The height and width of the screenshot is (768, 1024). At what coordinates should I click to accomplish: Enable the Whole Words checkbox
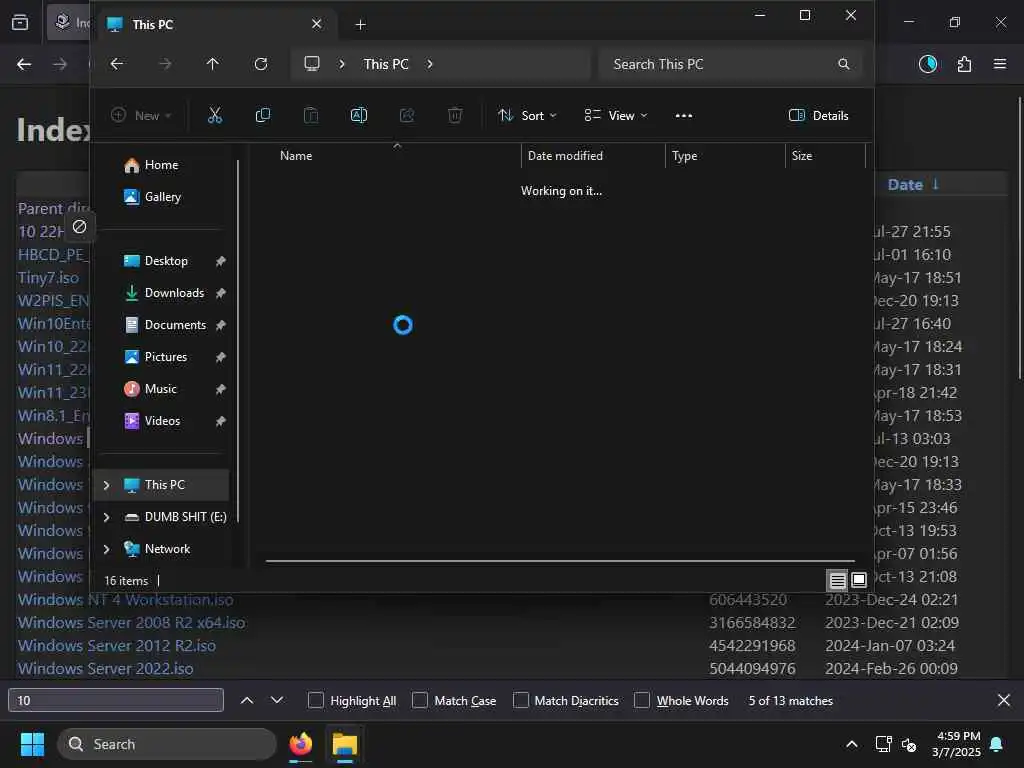pos(642,700)
